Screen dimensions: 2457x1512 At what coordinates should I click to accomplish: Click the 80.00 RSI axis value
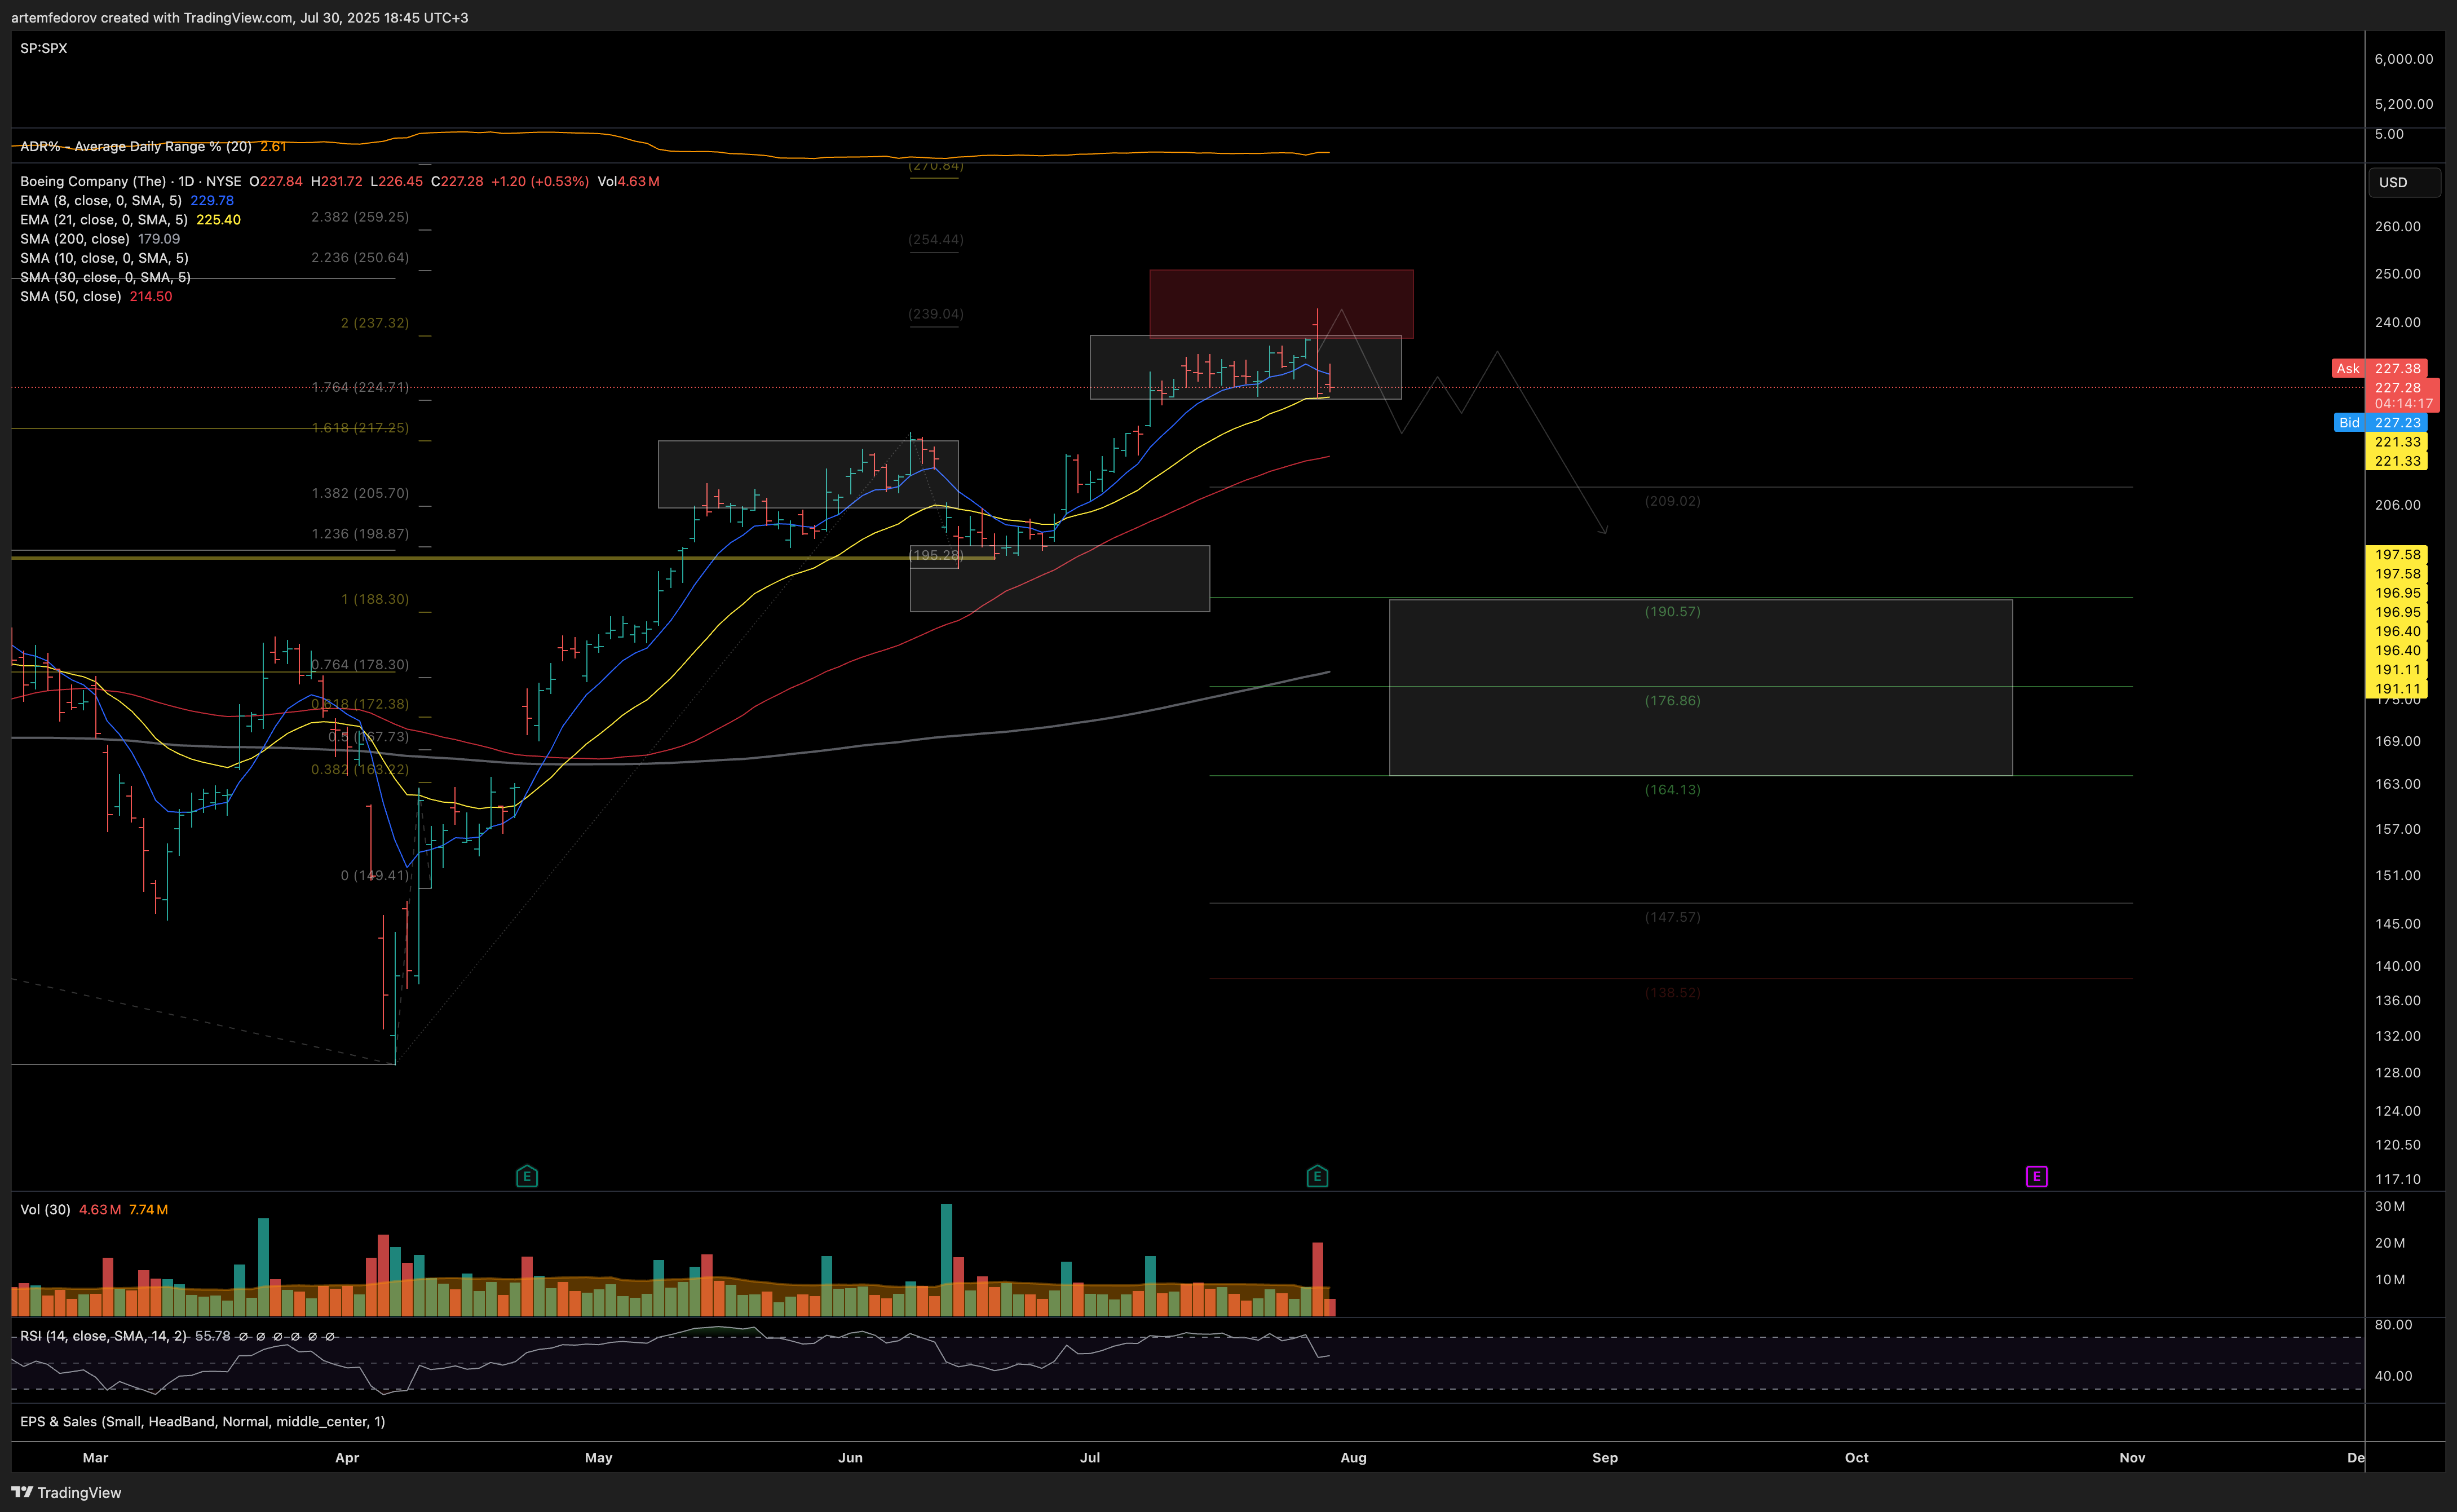coord(2393,1325)
